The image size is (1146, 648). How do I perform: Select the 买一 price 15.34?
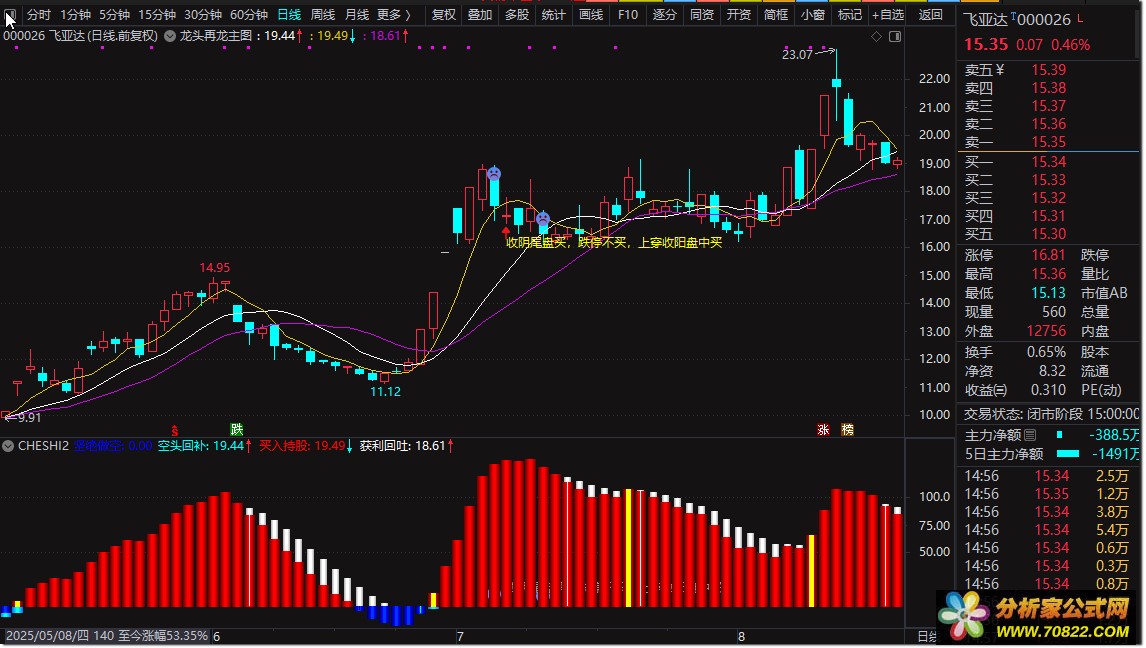click(x=1049, y=162)
